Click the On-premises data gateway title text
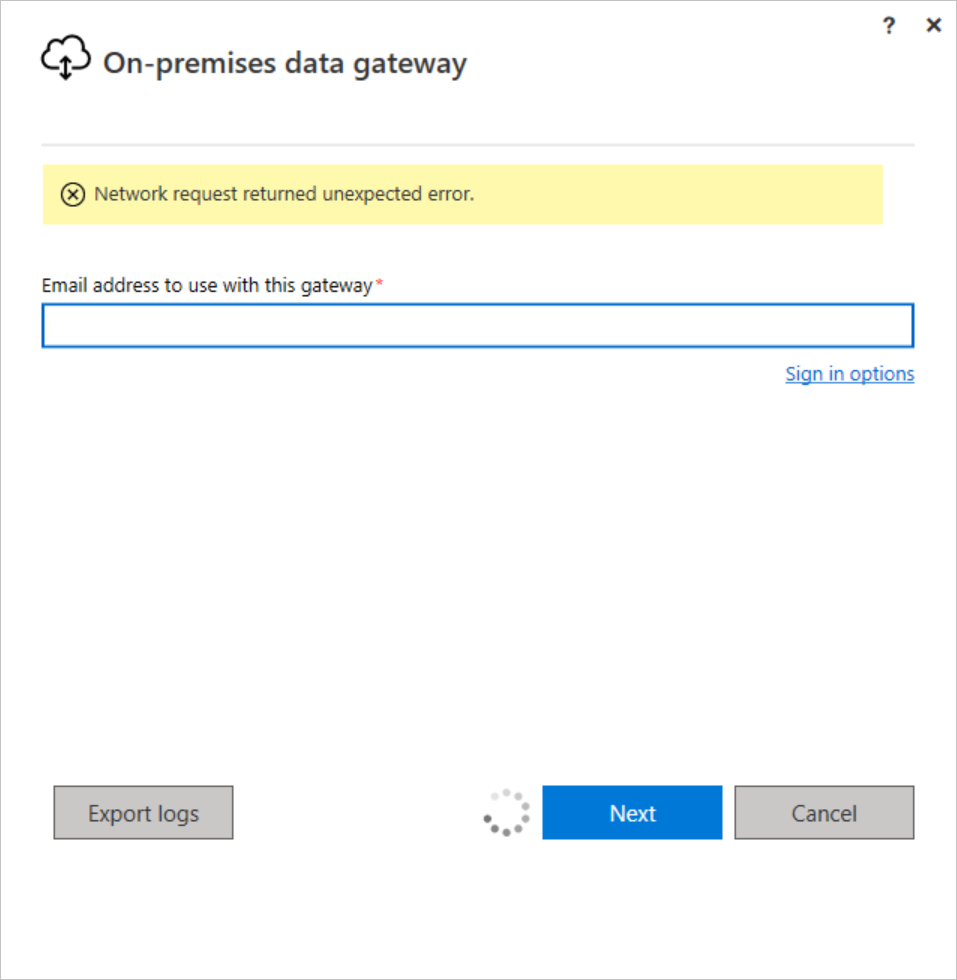Viewport: 957px width, 980px height. point(284,62)
